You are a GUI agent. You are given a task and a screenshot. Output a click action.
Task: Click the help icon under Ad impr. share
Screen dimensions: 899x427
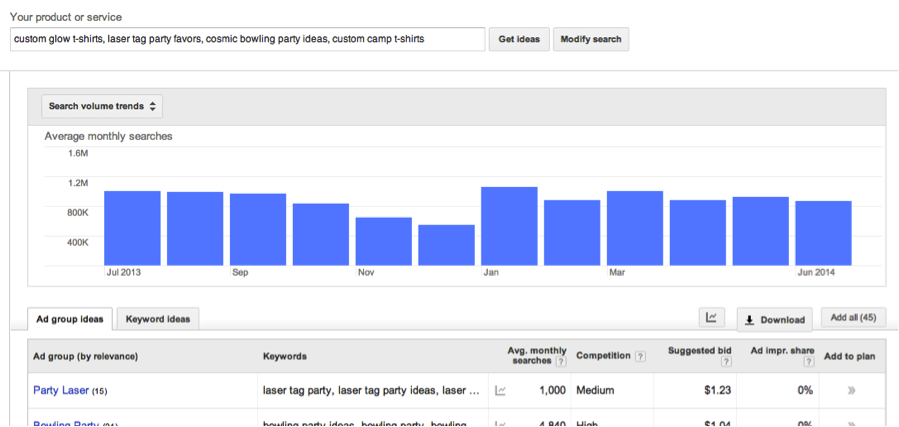[809, 361]
